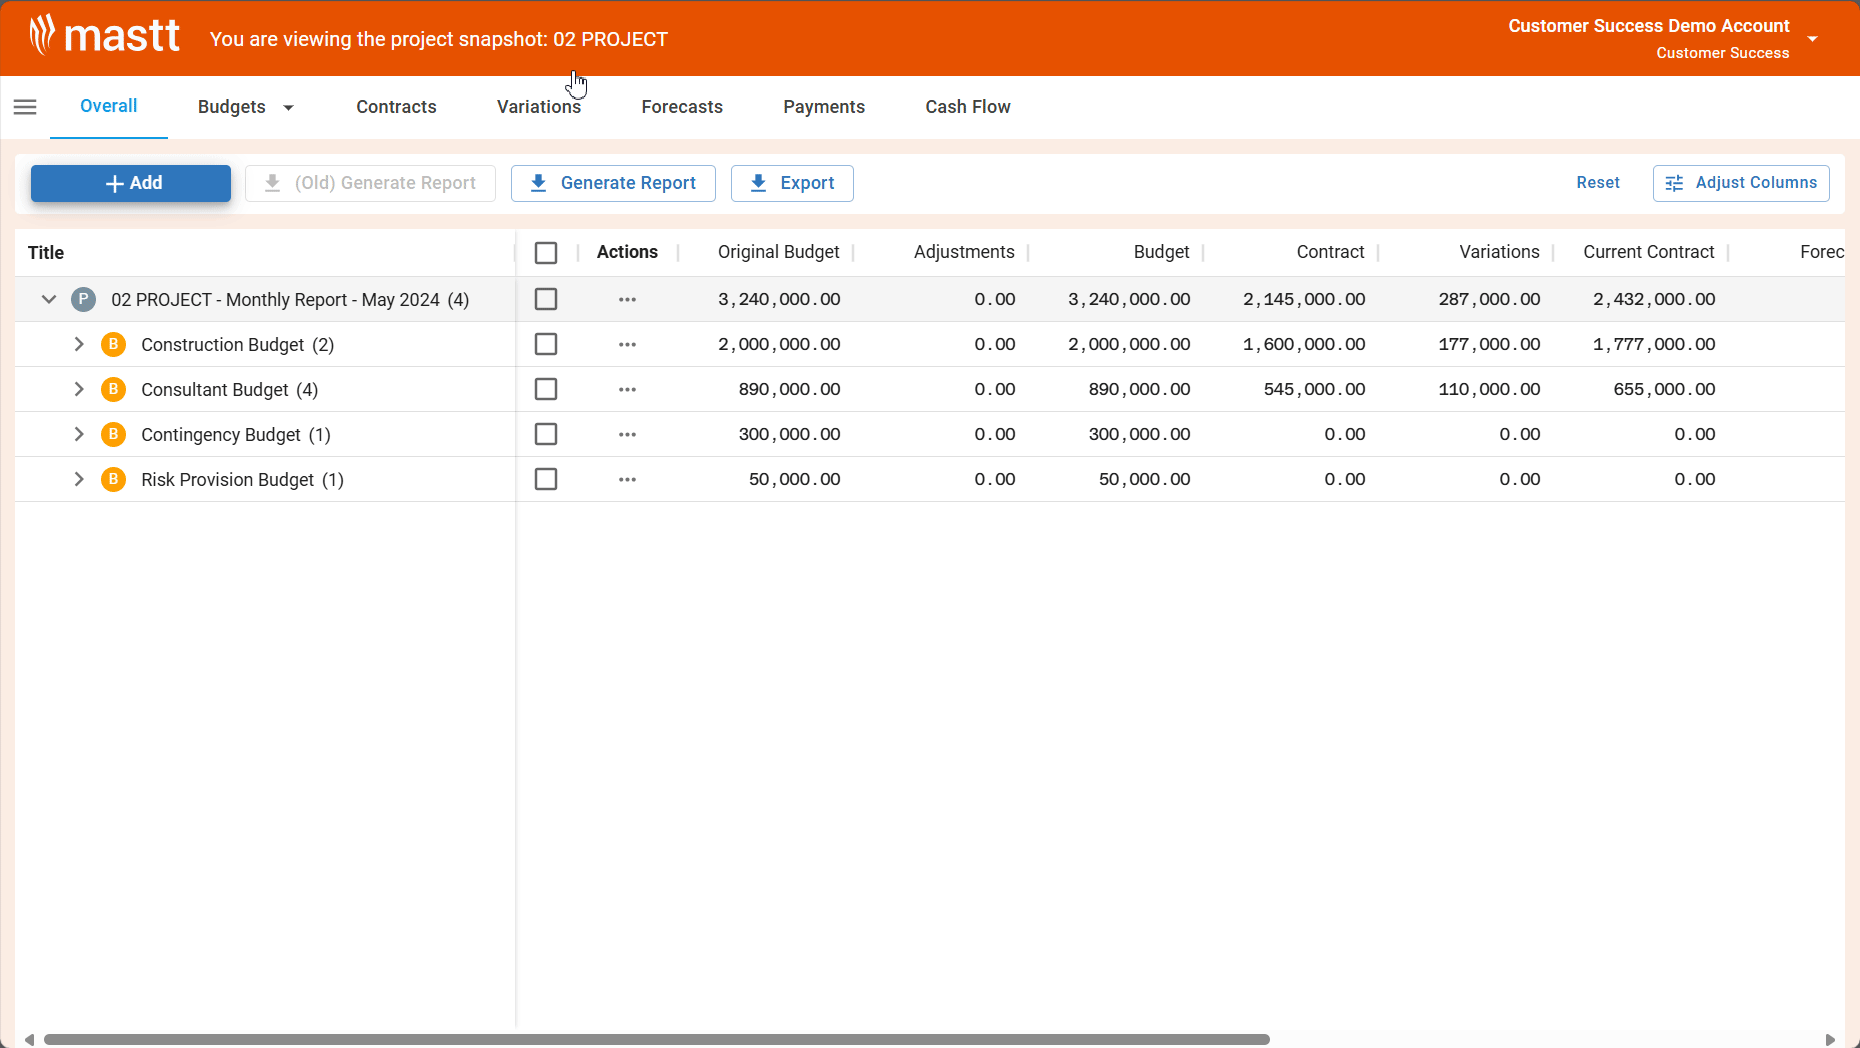Open the Budgets dropdown menu

point(245,107)
